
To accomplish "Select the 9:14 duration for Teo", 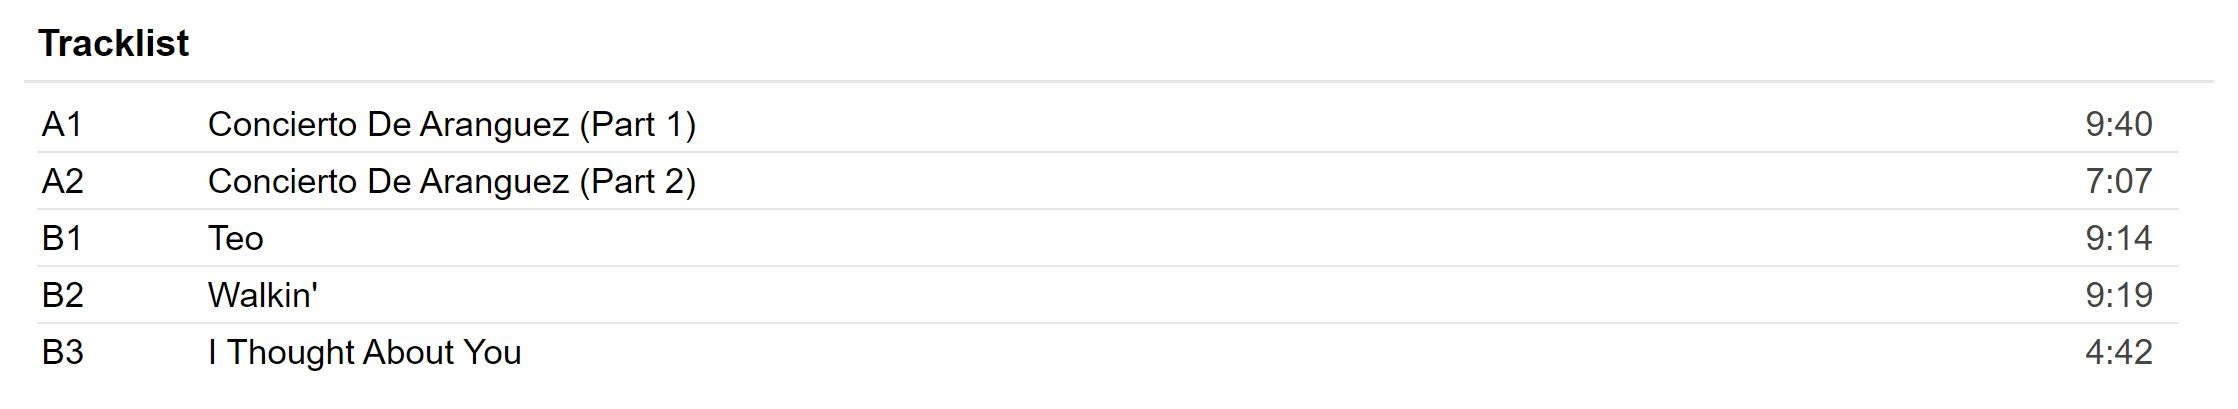I will point(2118,238).
